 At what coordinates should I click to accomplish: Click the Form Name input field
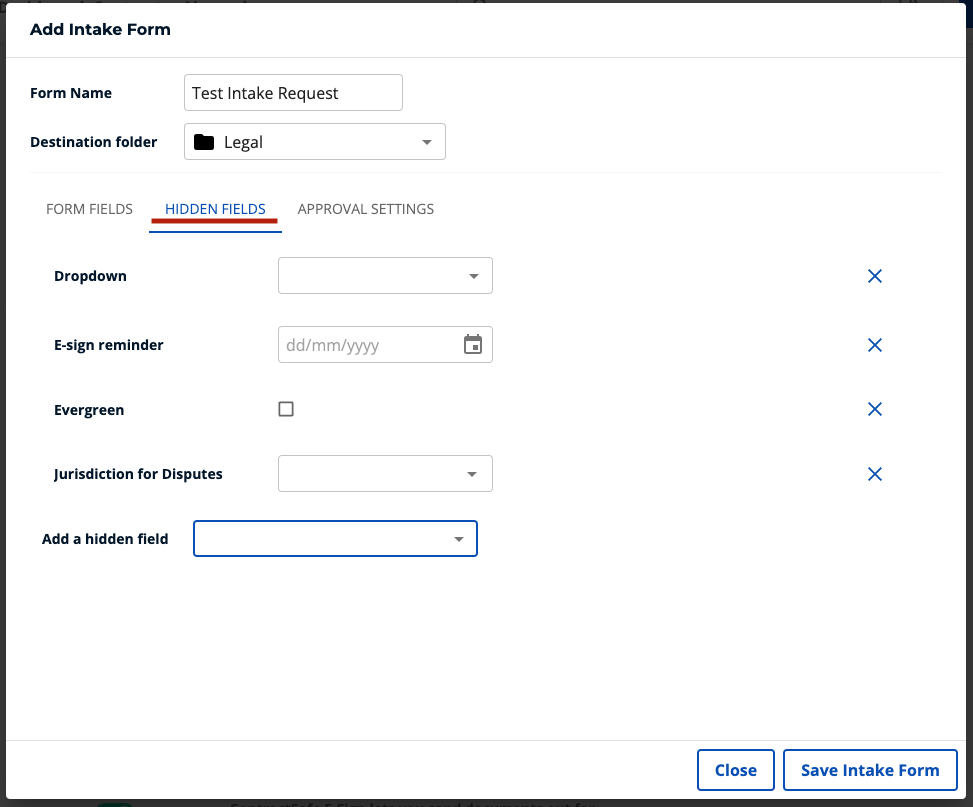[292, 92]
